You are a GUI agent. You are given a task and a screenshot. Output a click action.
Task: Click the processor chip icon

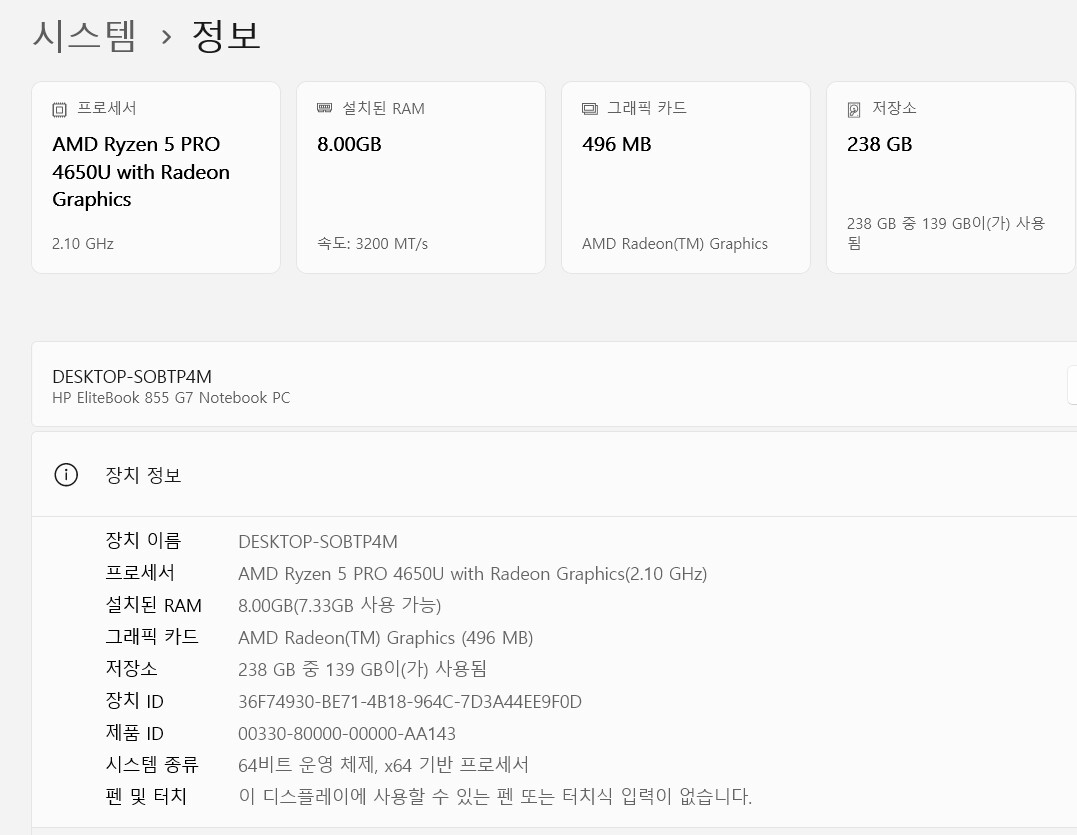point(60,109)
